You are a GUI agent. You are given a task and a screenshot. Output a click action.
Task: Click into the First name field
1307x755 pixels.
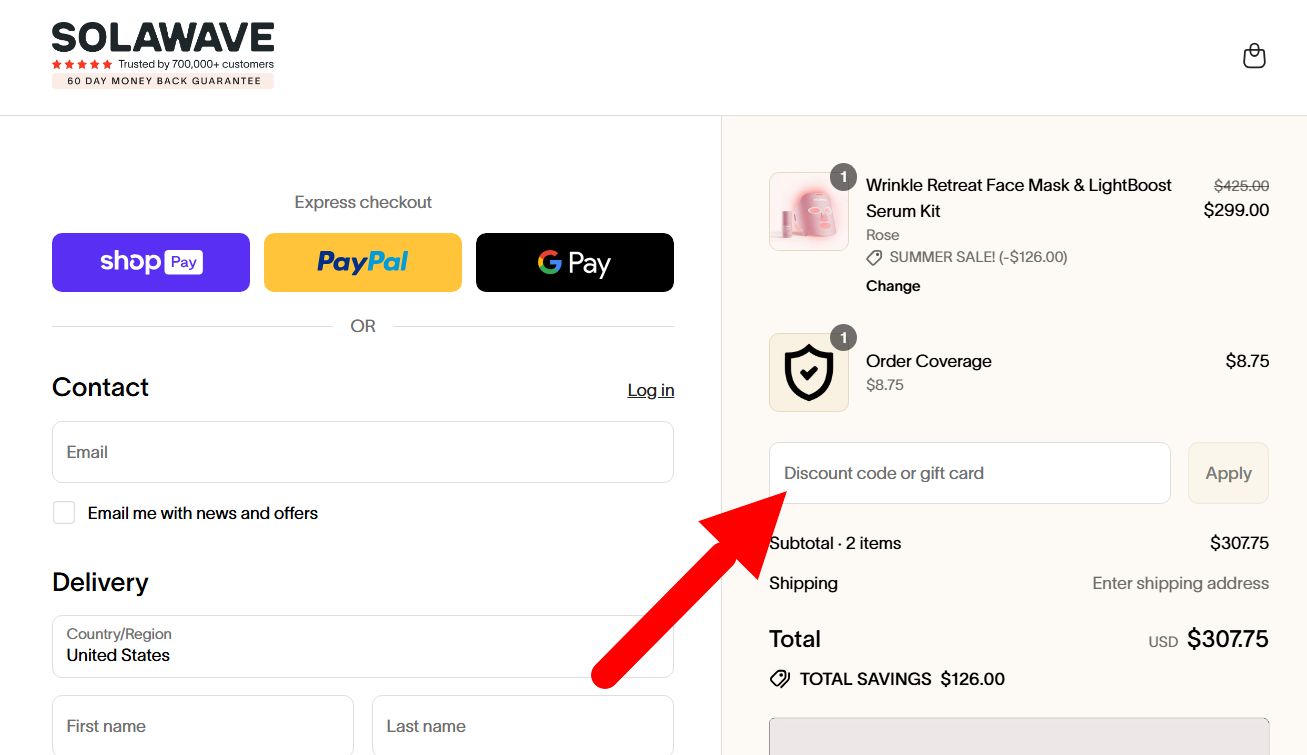tap(203, 726)
